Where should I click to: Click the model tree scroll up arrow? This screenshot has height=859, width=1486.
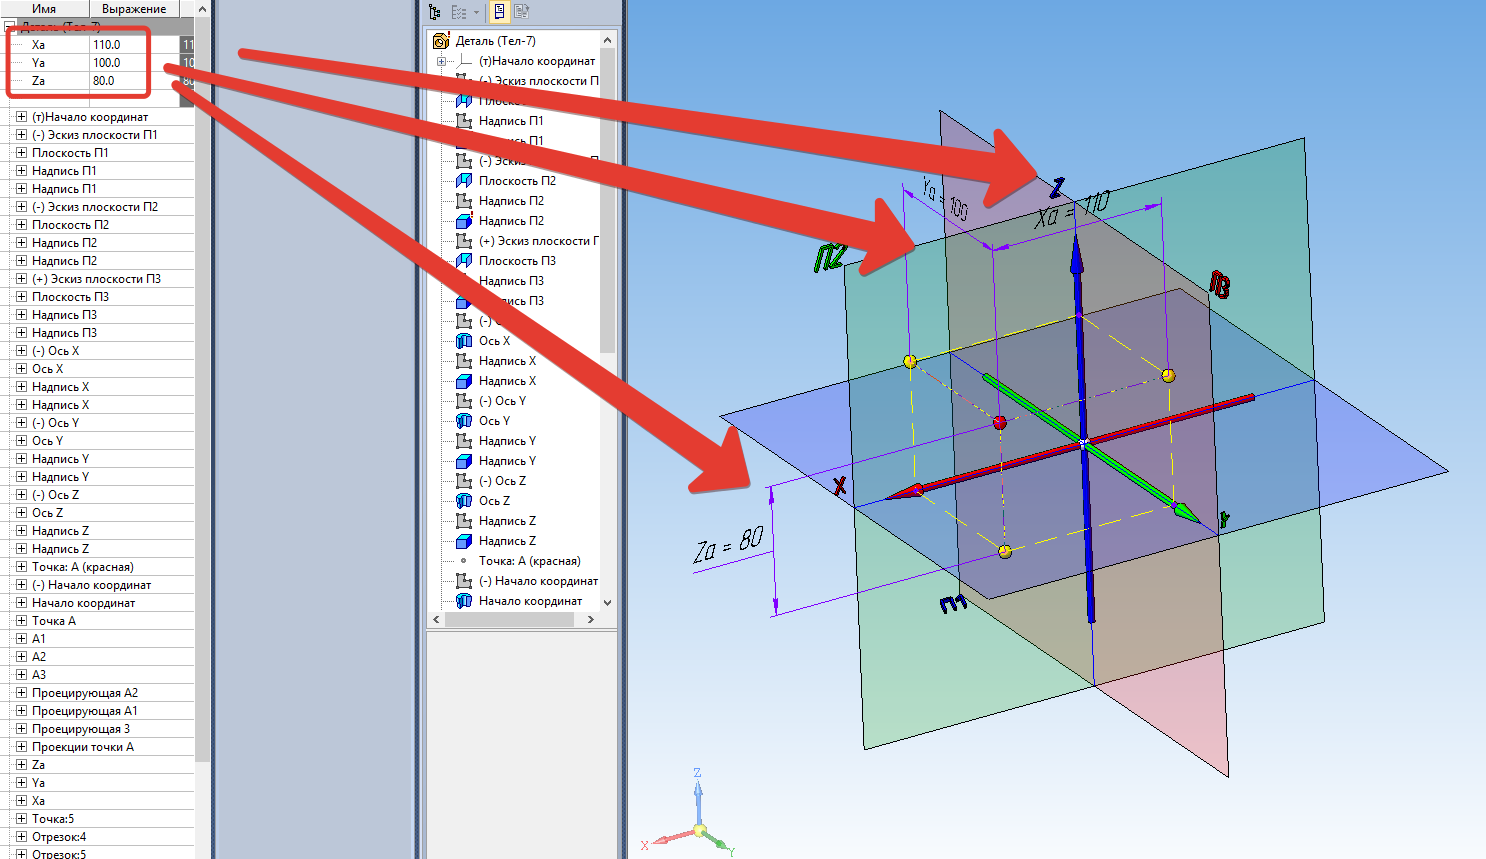[607, 40]
